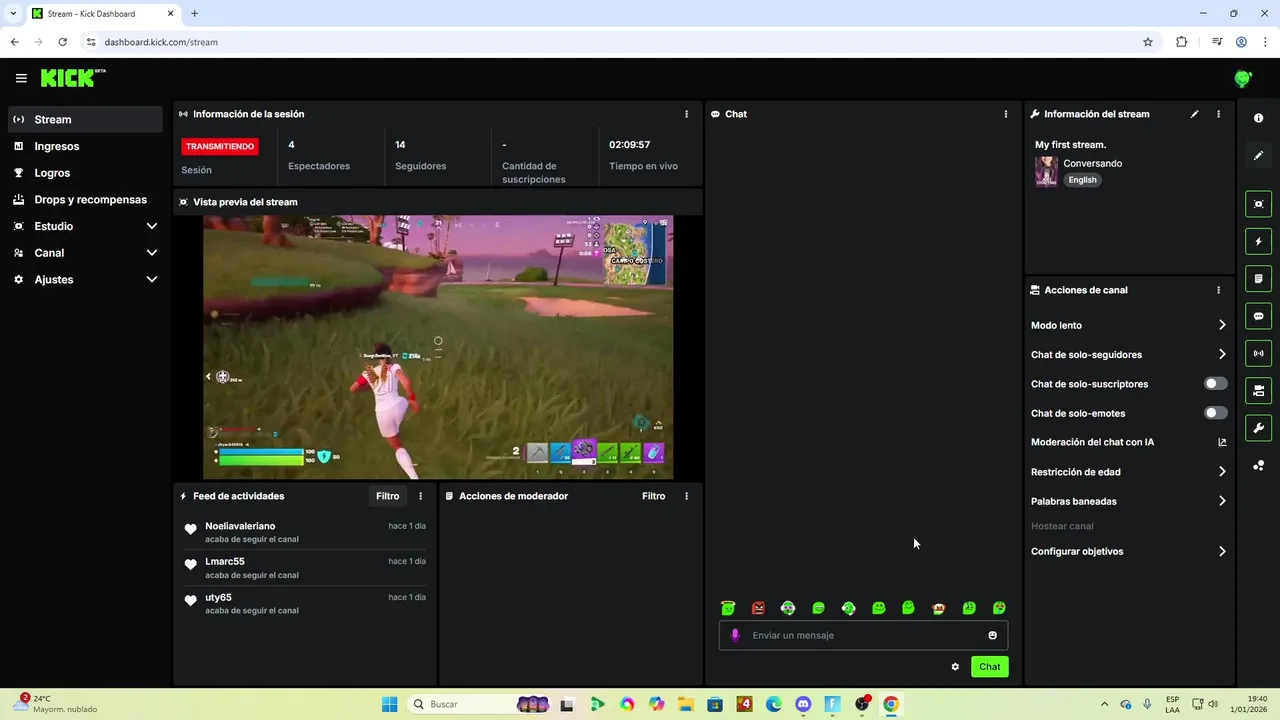Open the hamburger menu next to Kick logo
This screenshot has height=720, width=1280.
[x=21, y=78]
